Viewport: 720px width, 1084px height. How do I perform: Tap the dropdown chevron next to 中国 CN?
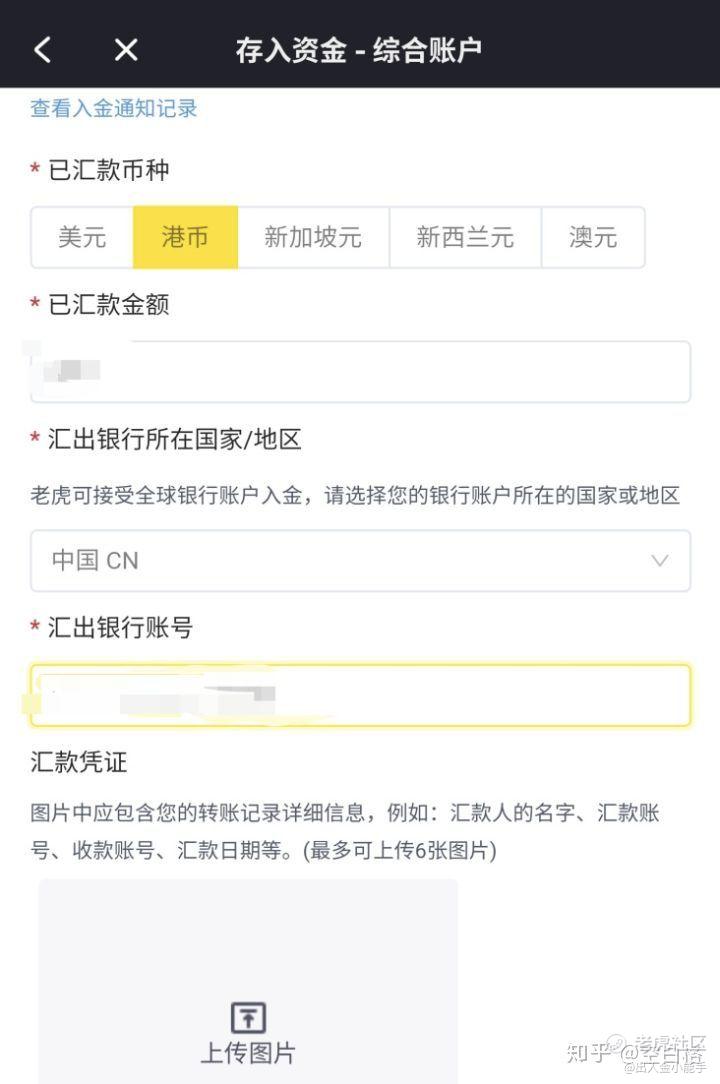[x=657, y=561]
